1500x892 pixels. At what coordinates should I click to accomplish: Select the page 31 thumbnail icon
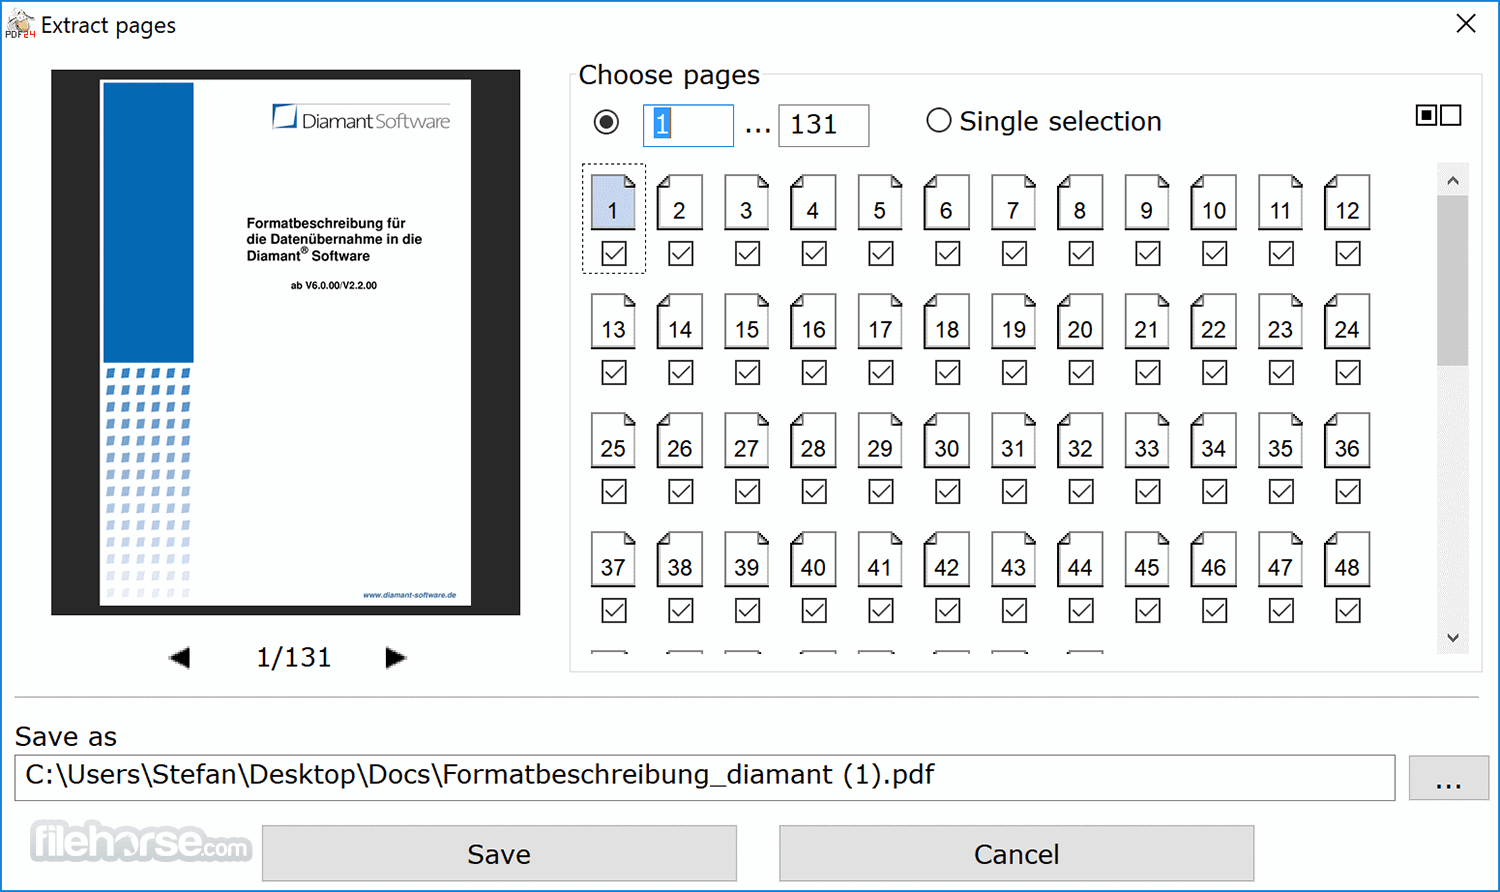[x=1014, y=440]
